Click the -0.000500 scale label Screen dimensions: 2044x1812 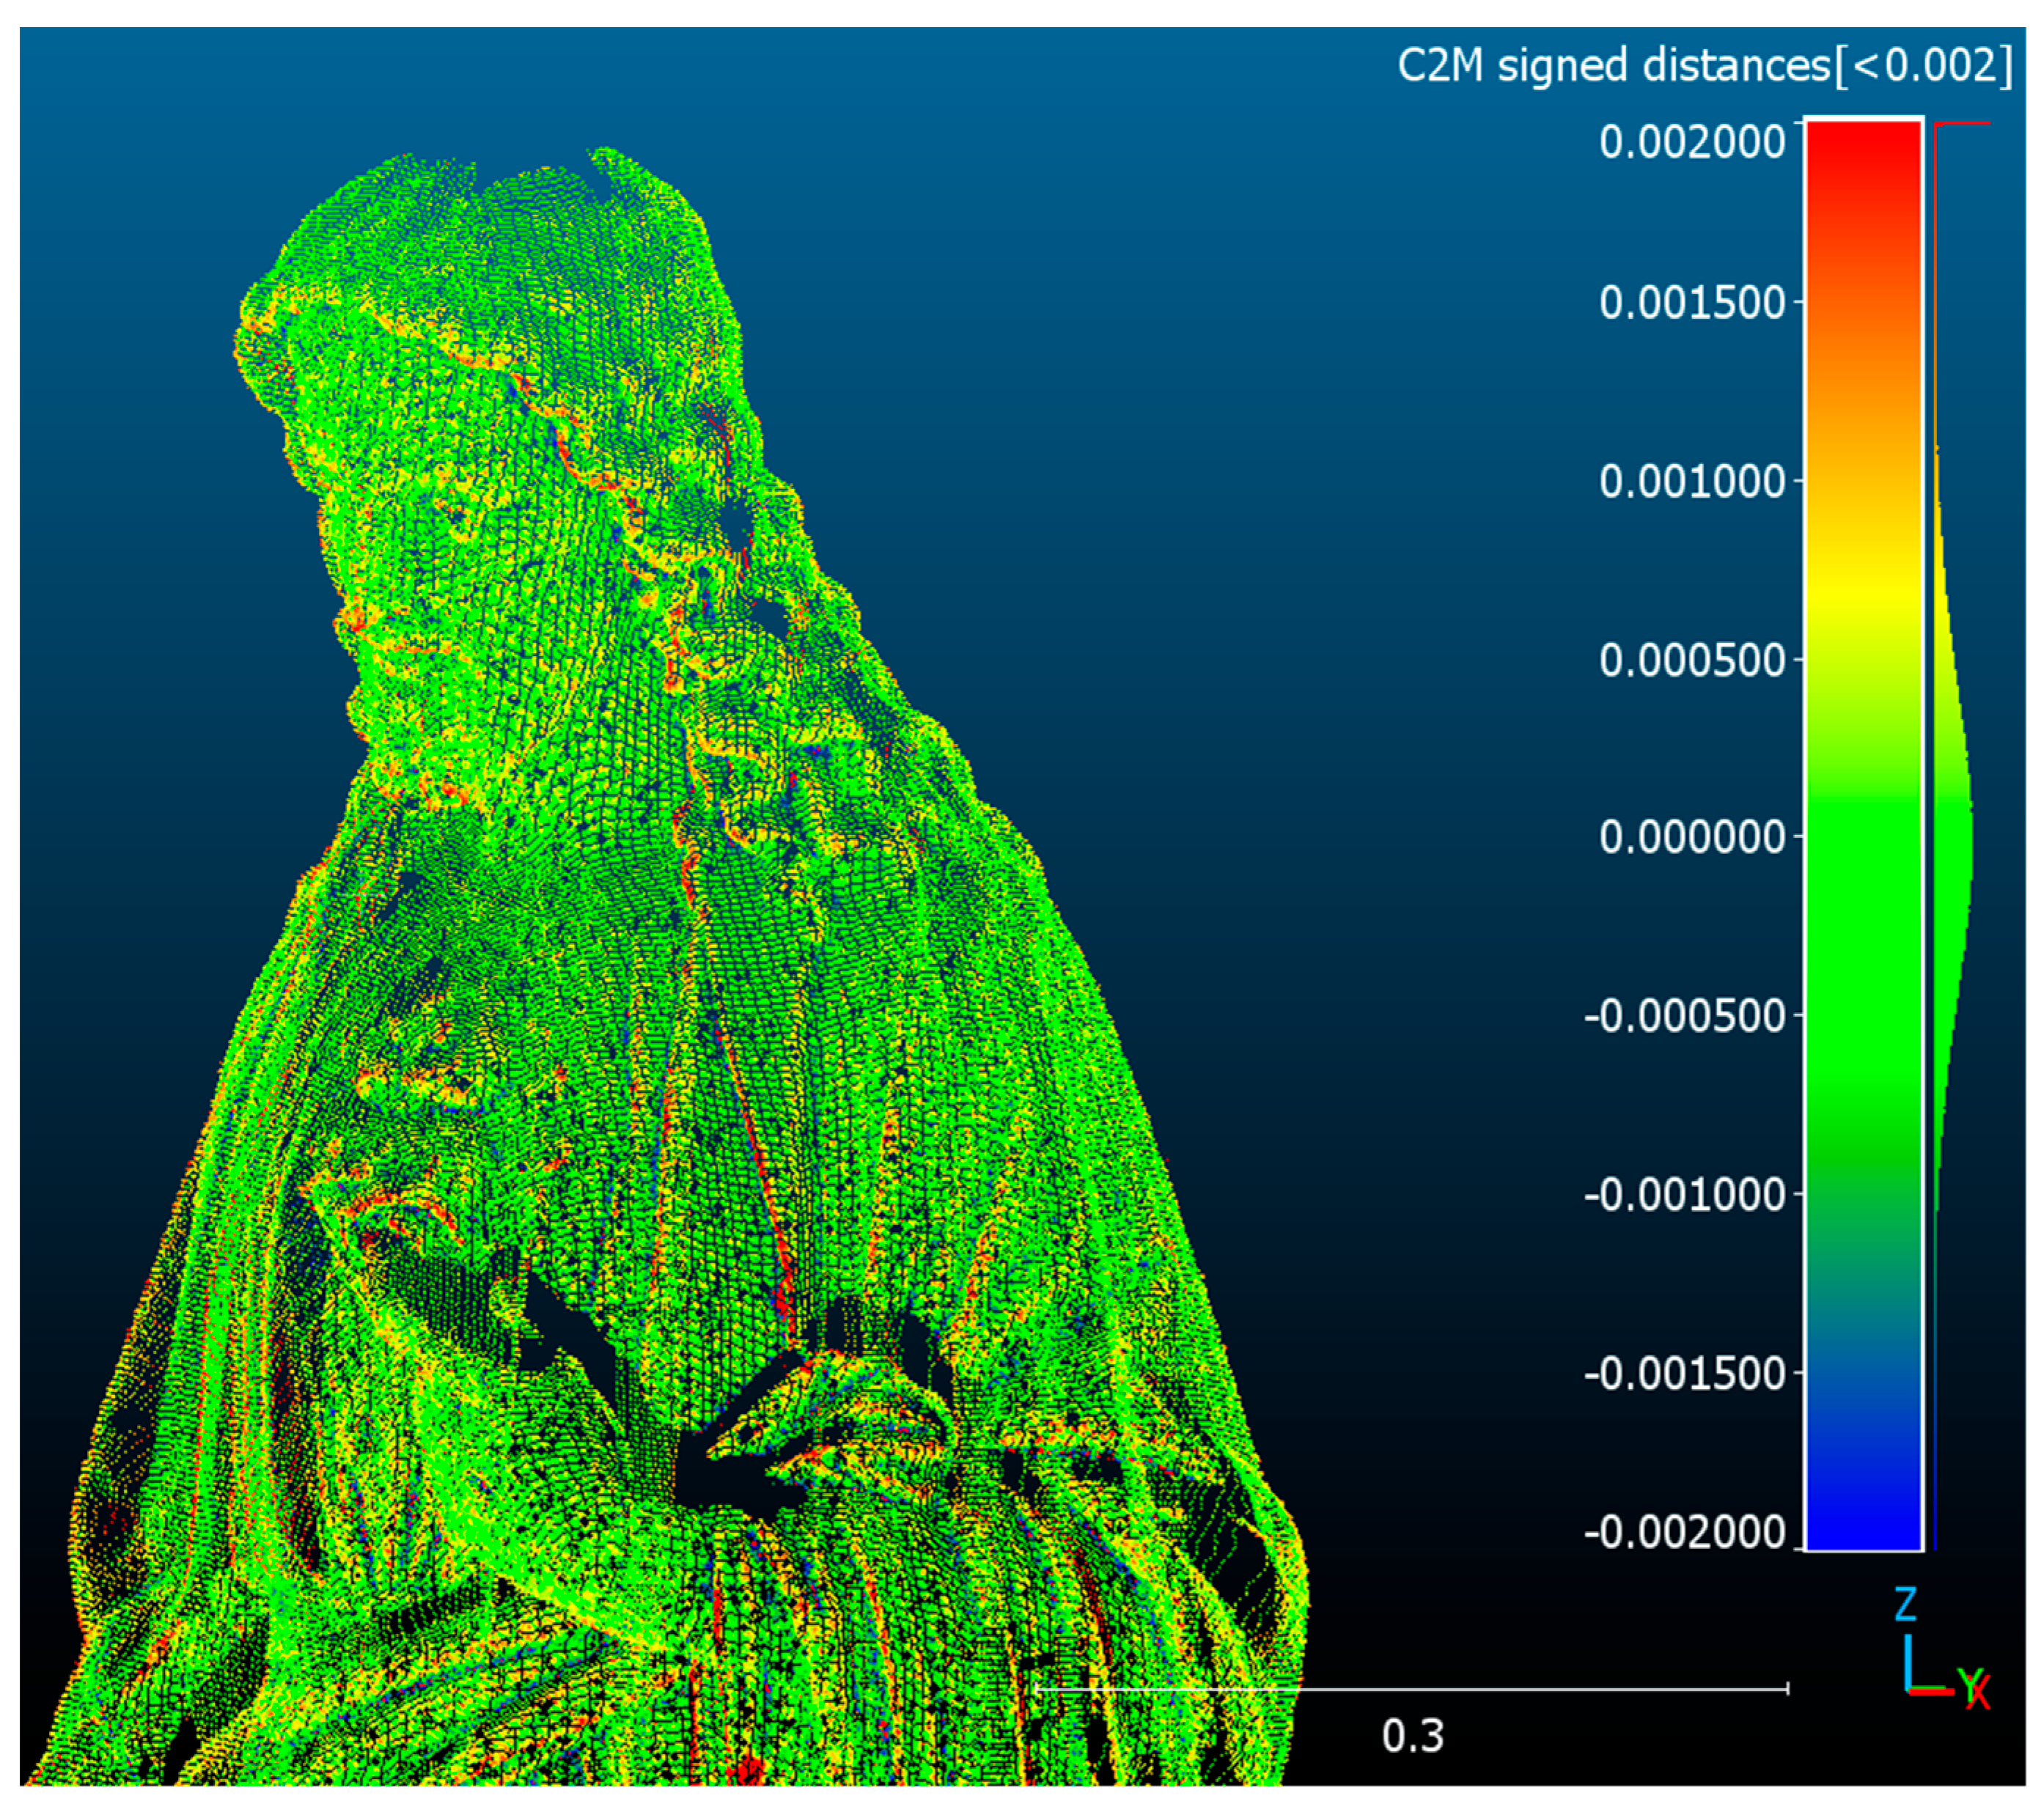click(1684, 1016)
